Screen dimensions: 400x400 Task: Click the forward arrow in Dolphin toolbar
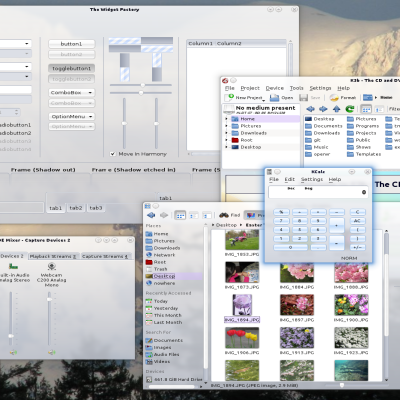click(x=164, y=215)
